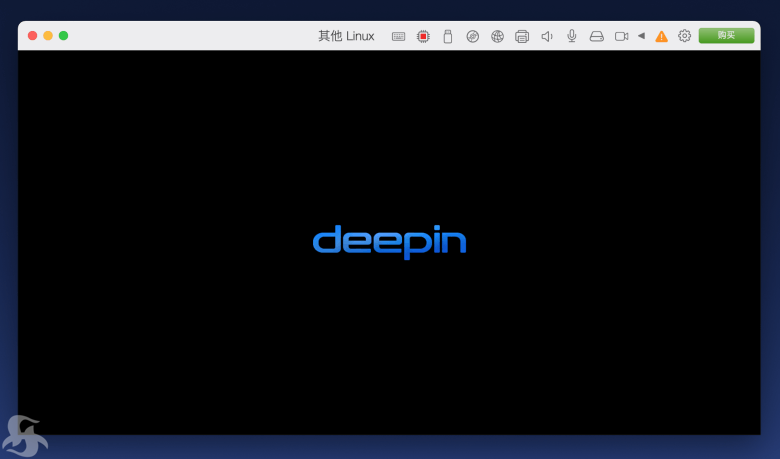Open the keyboard icon in the VM toolbar
Viewport: 780px width, 459px height.
click(398, 36)
